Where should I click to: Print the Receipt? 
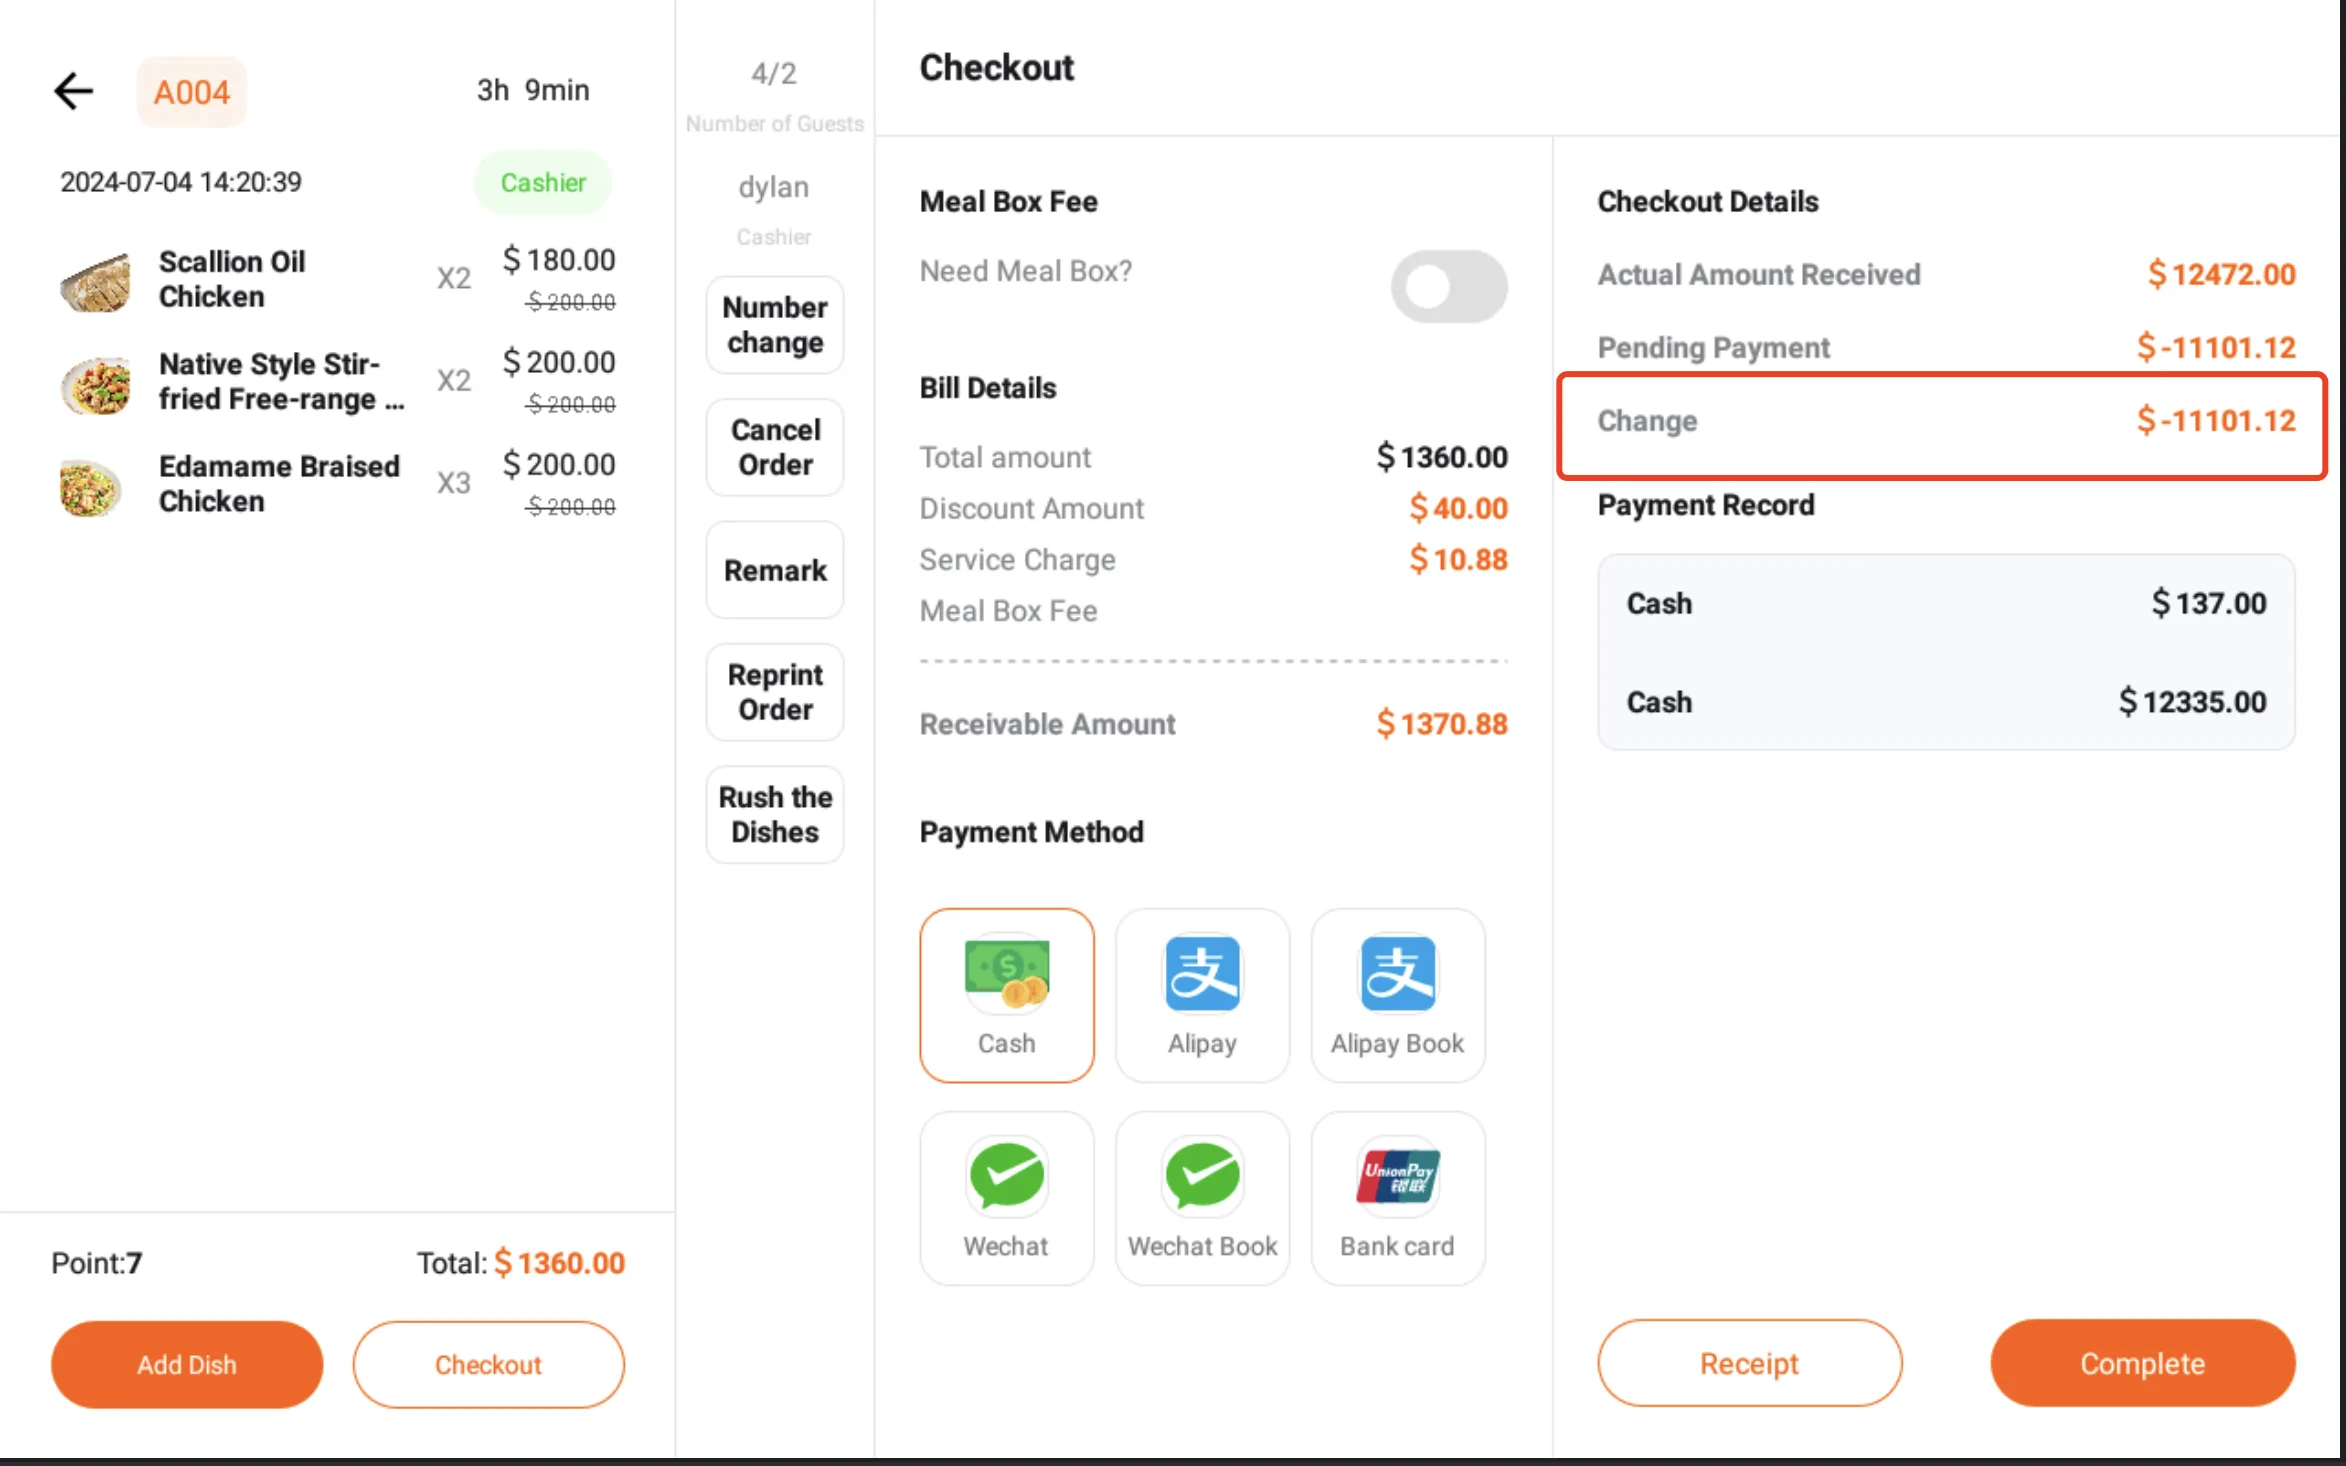click(x=1749, y=1363)
